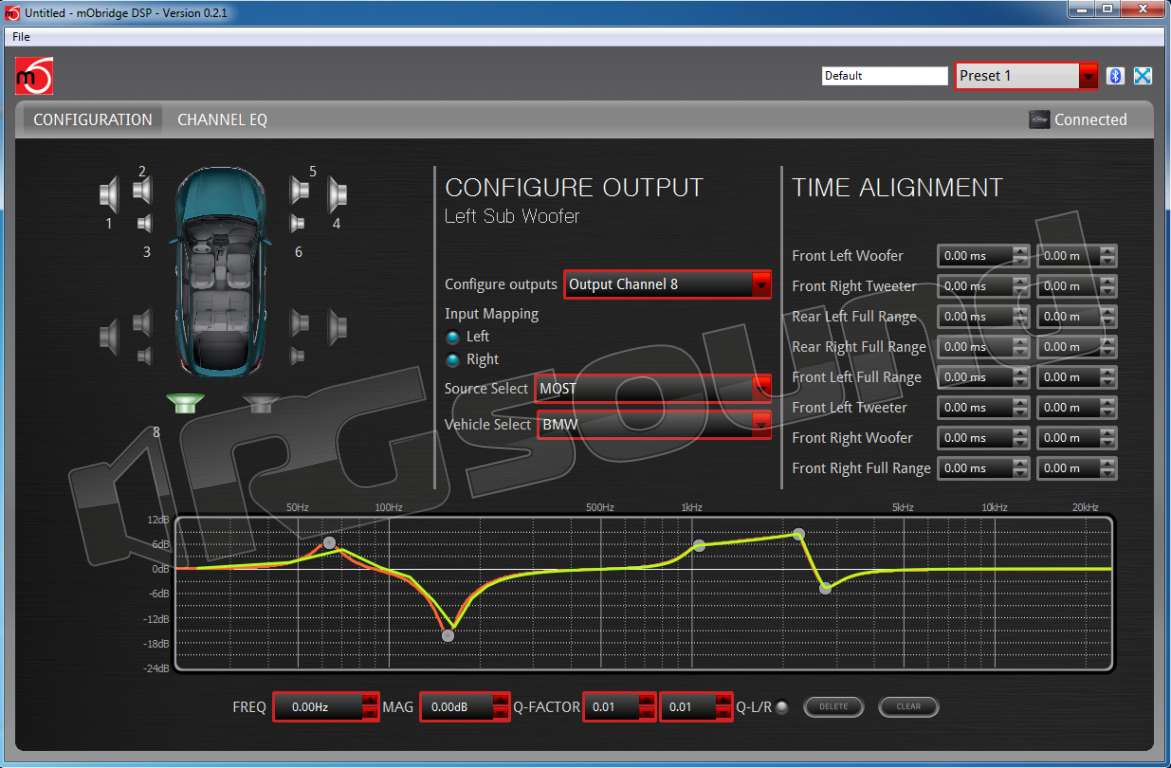Open Configure outputs Output Channel 8 dropdown
The image size is (1171, 768).
(x=761, y=285)
